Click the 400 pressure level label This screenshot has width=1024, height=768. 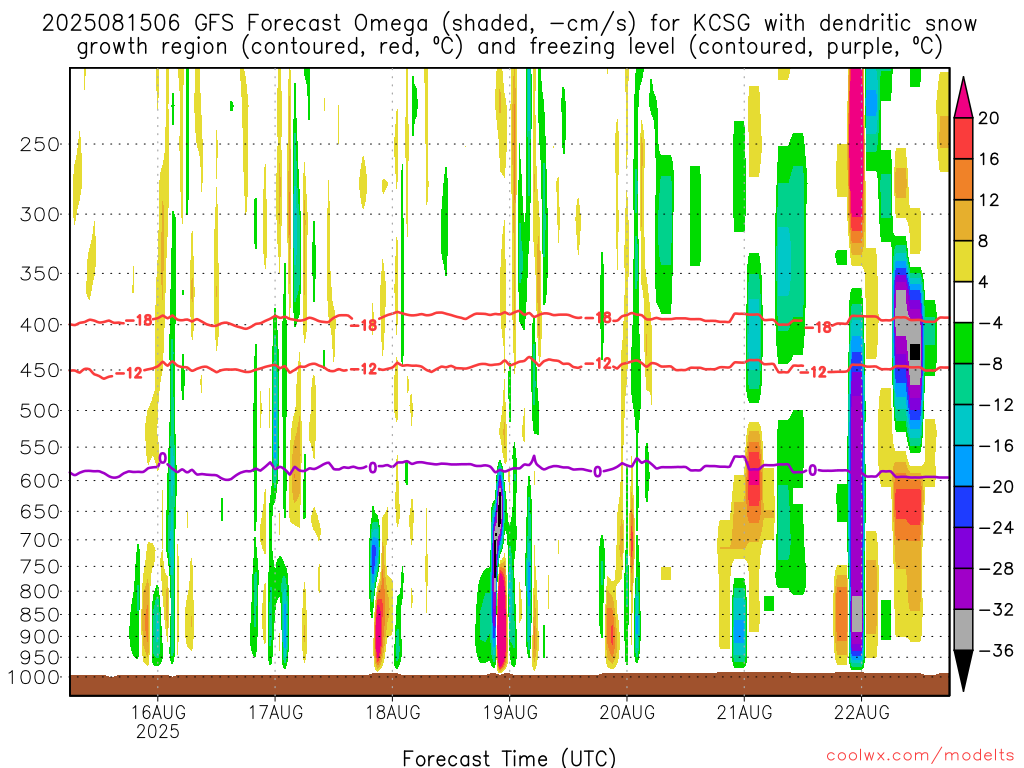click(40, 325)
